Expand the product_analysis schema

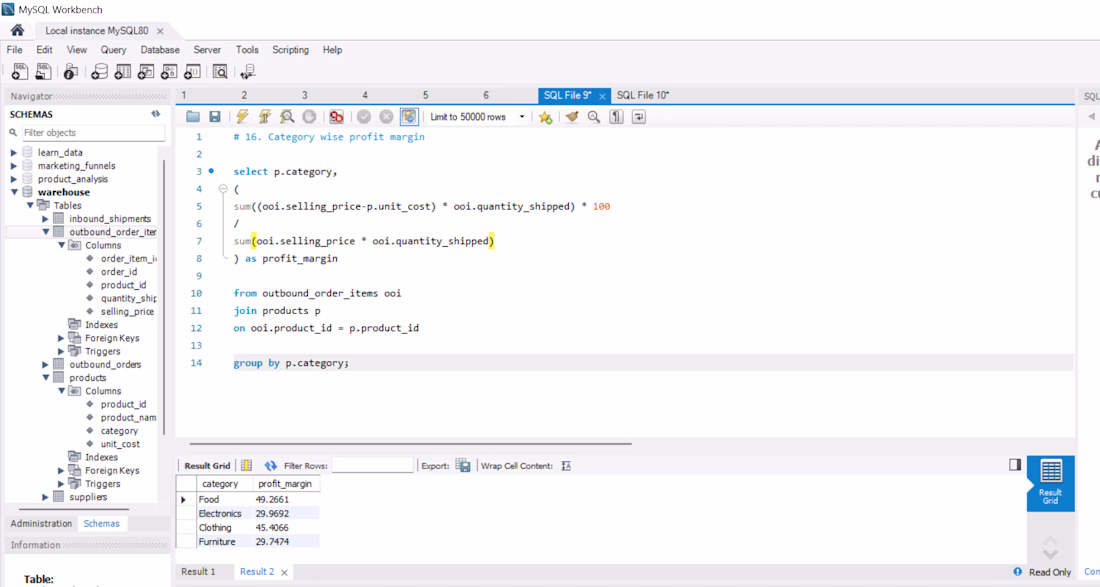tap(13, 179)
